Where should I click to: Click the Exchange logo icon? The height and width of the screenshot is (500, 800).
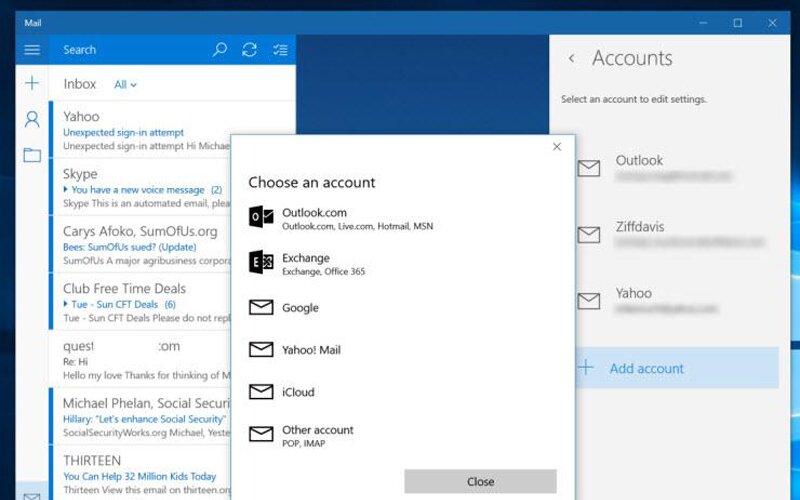261,262
